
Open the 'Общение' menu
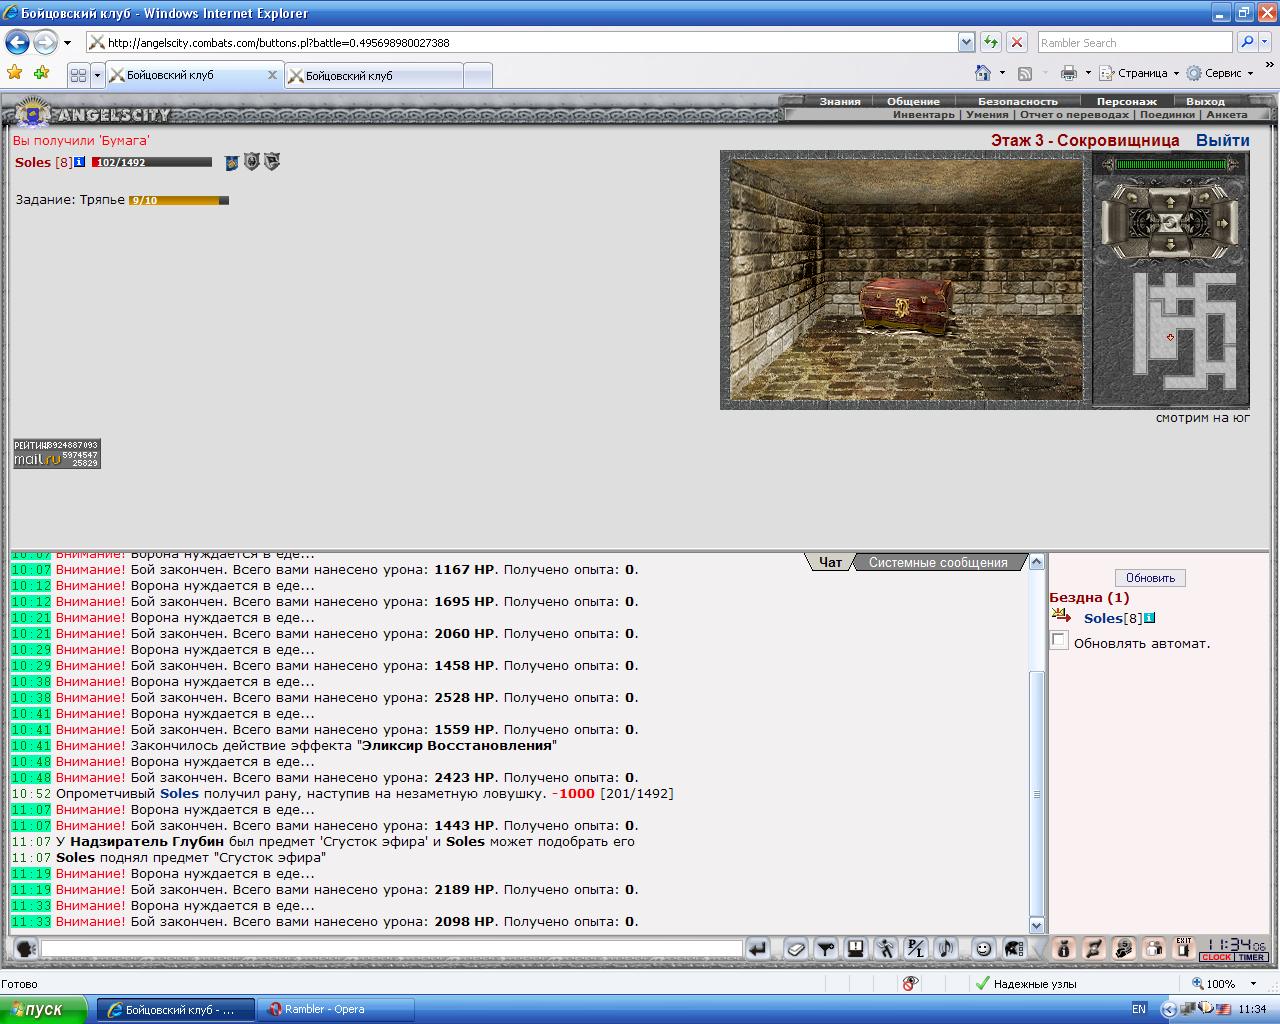(913, 101)
